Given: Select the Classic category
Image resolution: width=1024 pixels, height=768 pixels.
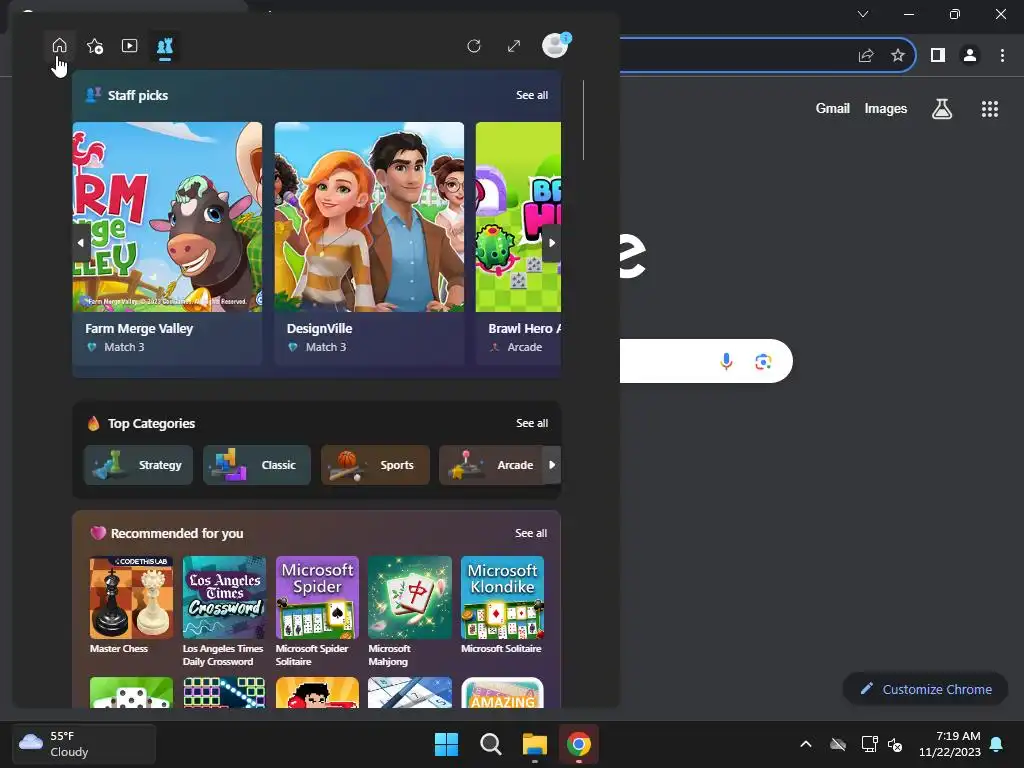Looking at the screenshot, I should 257,465.
